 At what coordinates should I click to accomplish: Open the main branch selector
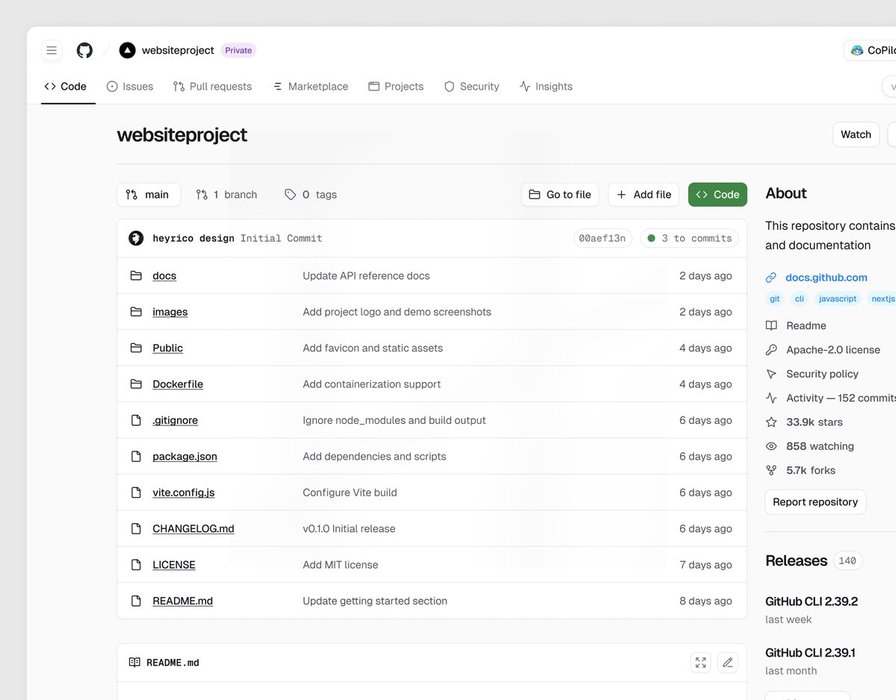(x=148, y=194)
